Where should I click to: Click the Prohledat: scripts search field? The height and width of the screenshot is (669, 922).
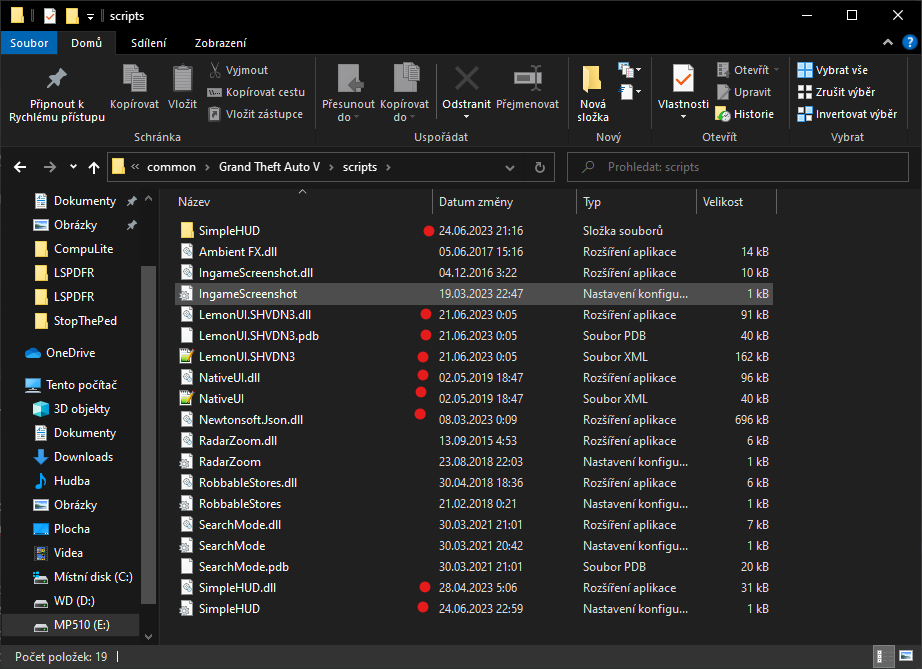coord(740,167)
